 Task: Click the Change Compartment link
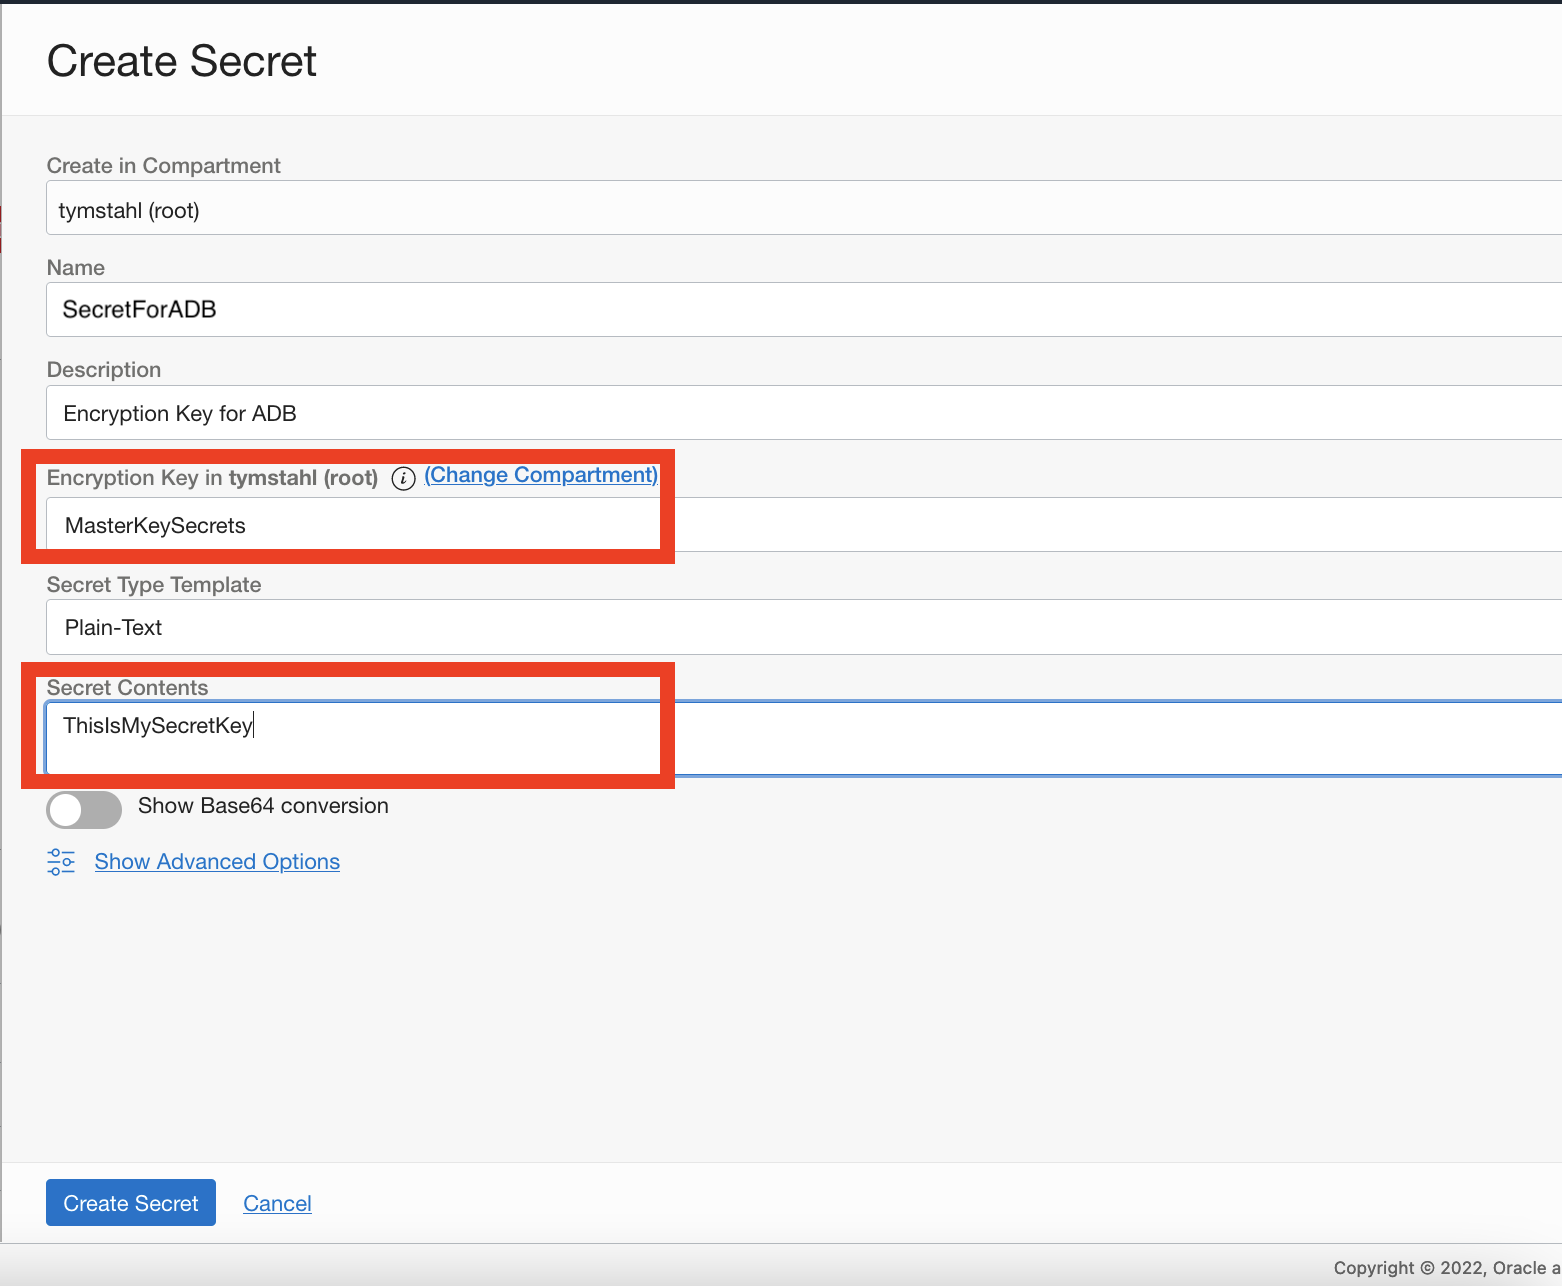[540, 475]
